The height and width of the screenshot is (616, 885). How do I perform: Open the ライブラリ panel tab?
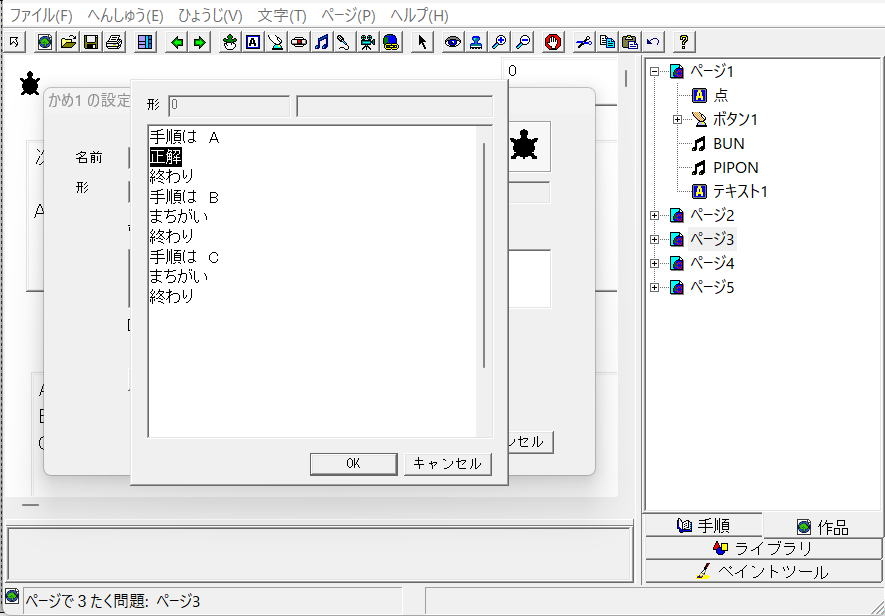coord(763,548)
